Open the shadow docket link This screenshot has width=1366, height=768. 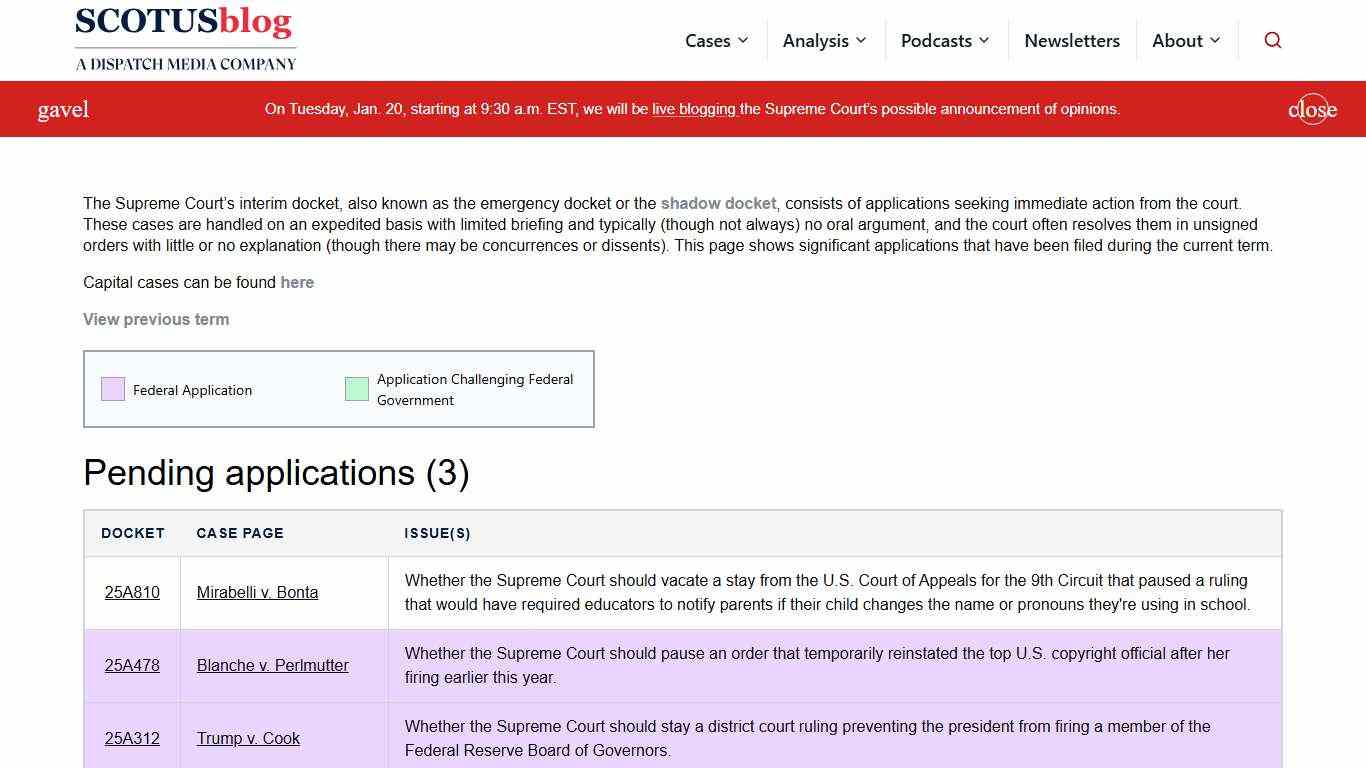click(718, 203)
